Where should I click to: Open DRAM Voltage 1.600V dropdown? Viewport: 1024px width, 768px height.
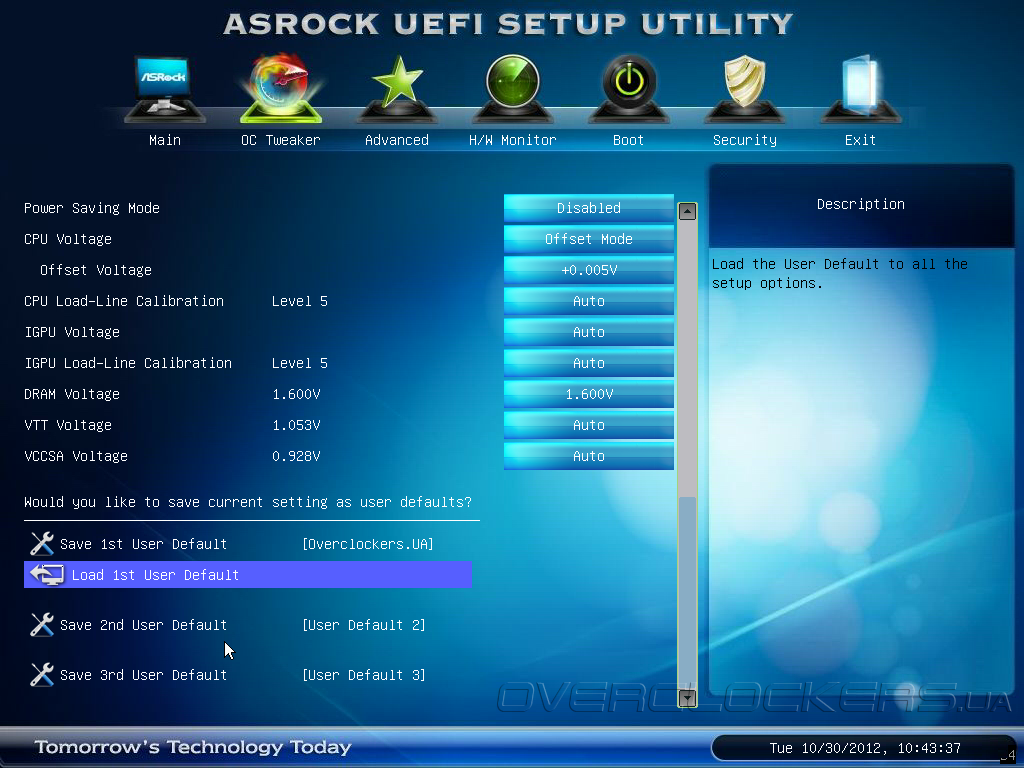(x=588, y=394)
